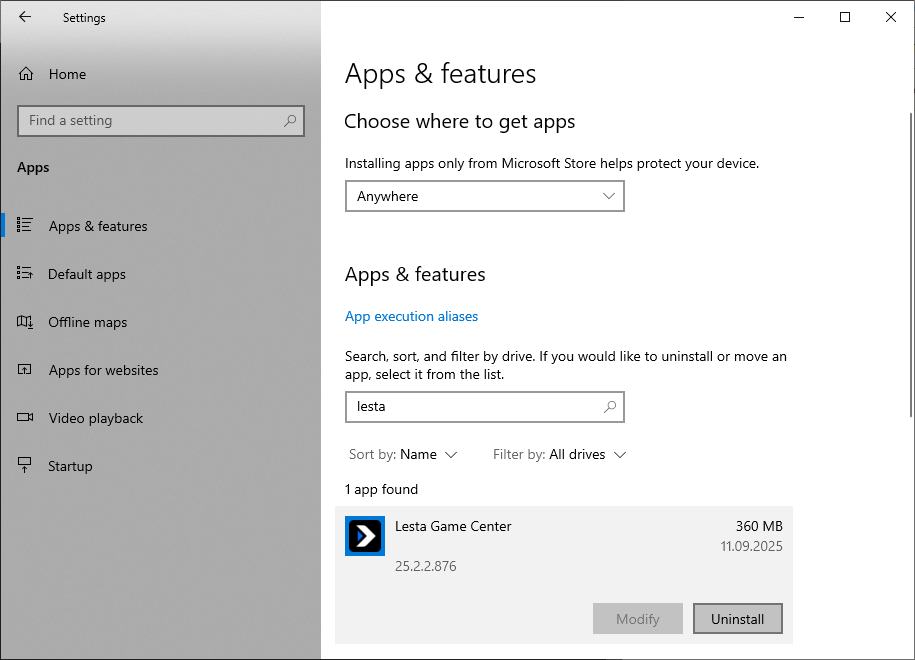Image resolution: width=915 pixels, height=660 pixels.
Task: Open the Anywhere app source dropdown
Action: click(x=484, y=196)
